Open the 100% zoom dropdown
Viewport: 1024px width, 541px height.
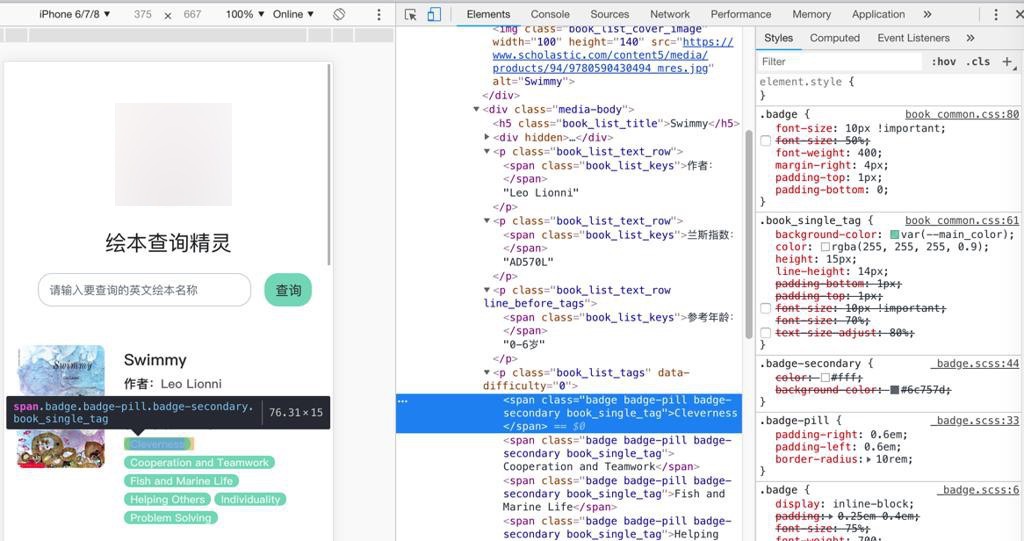(x=245, y=14)
